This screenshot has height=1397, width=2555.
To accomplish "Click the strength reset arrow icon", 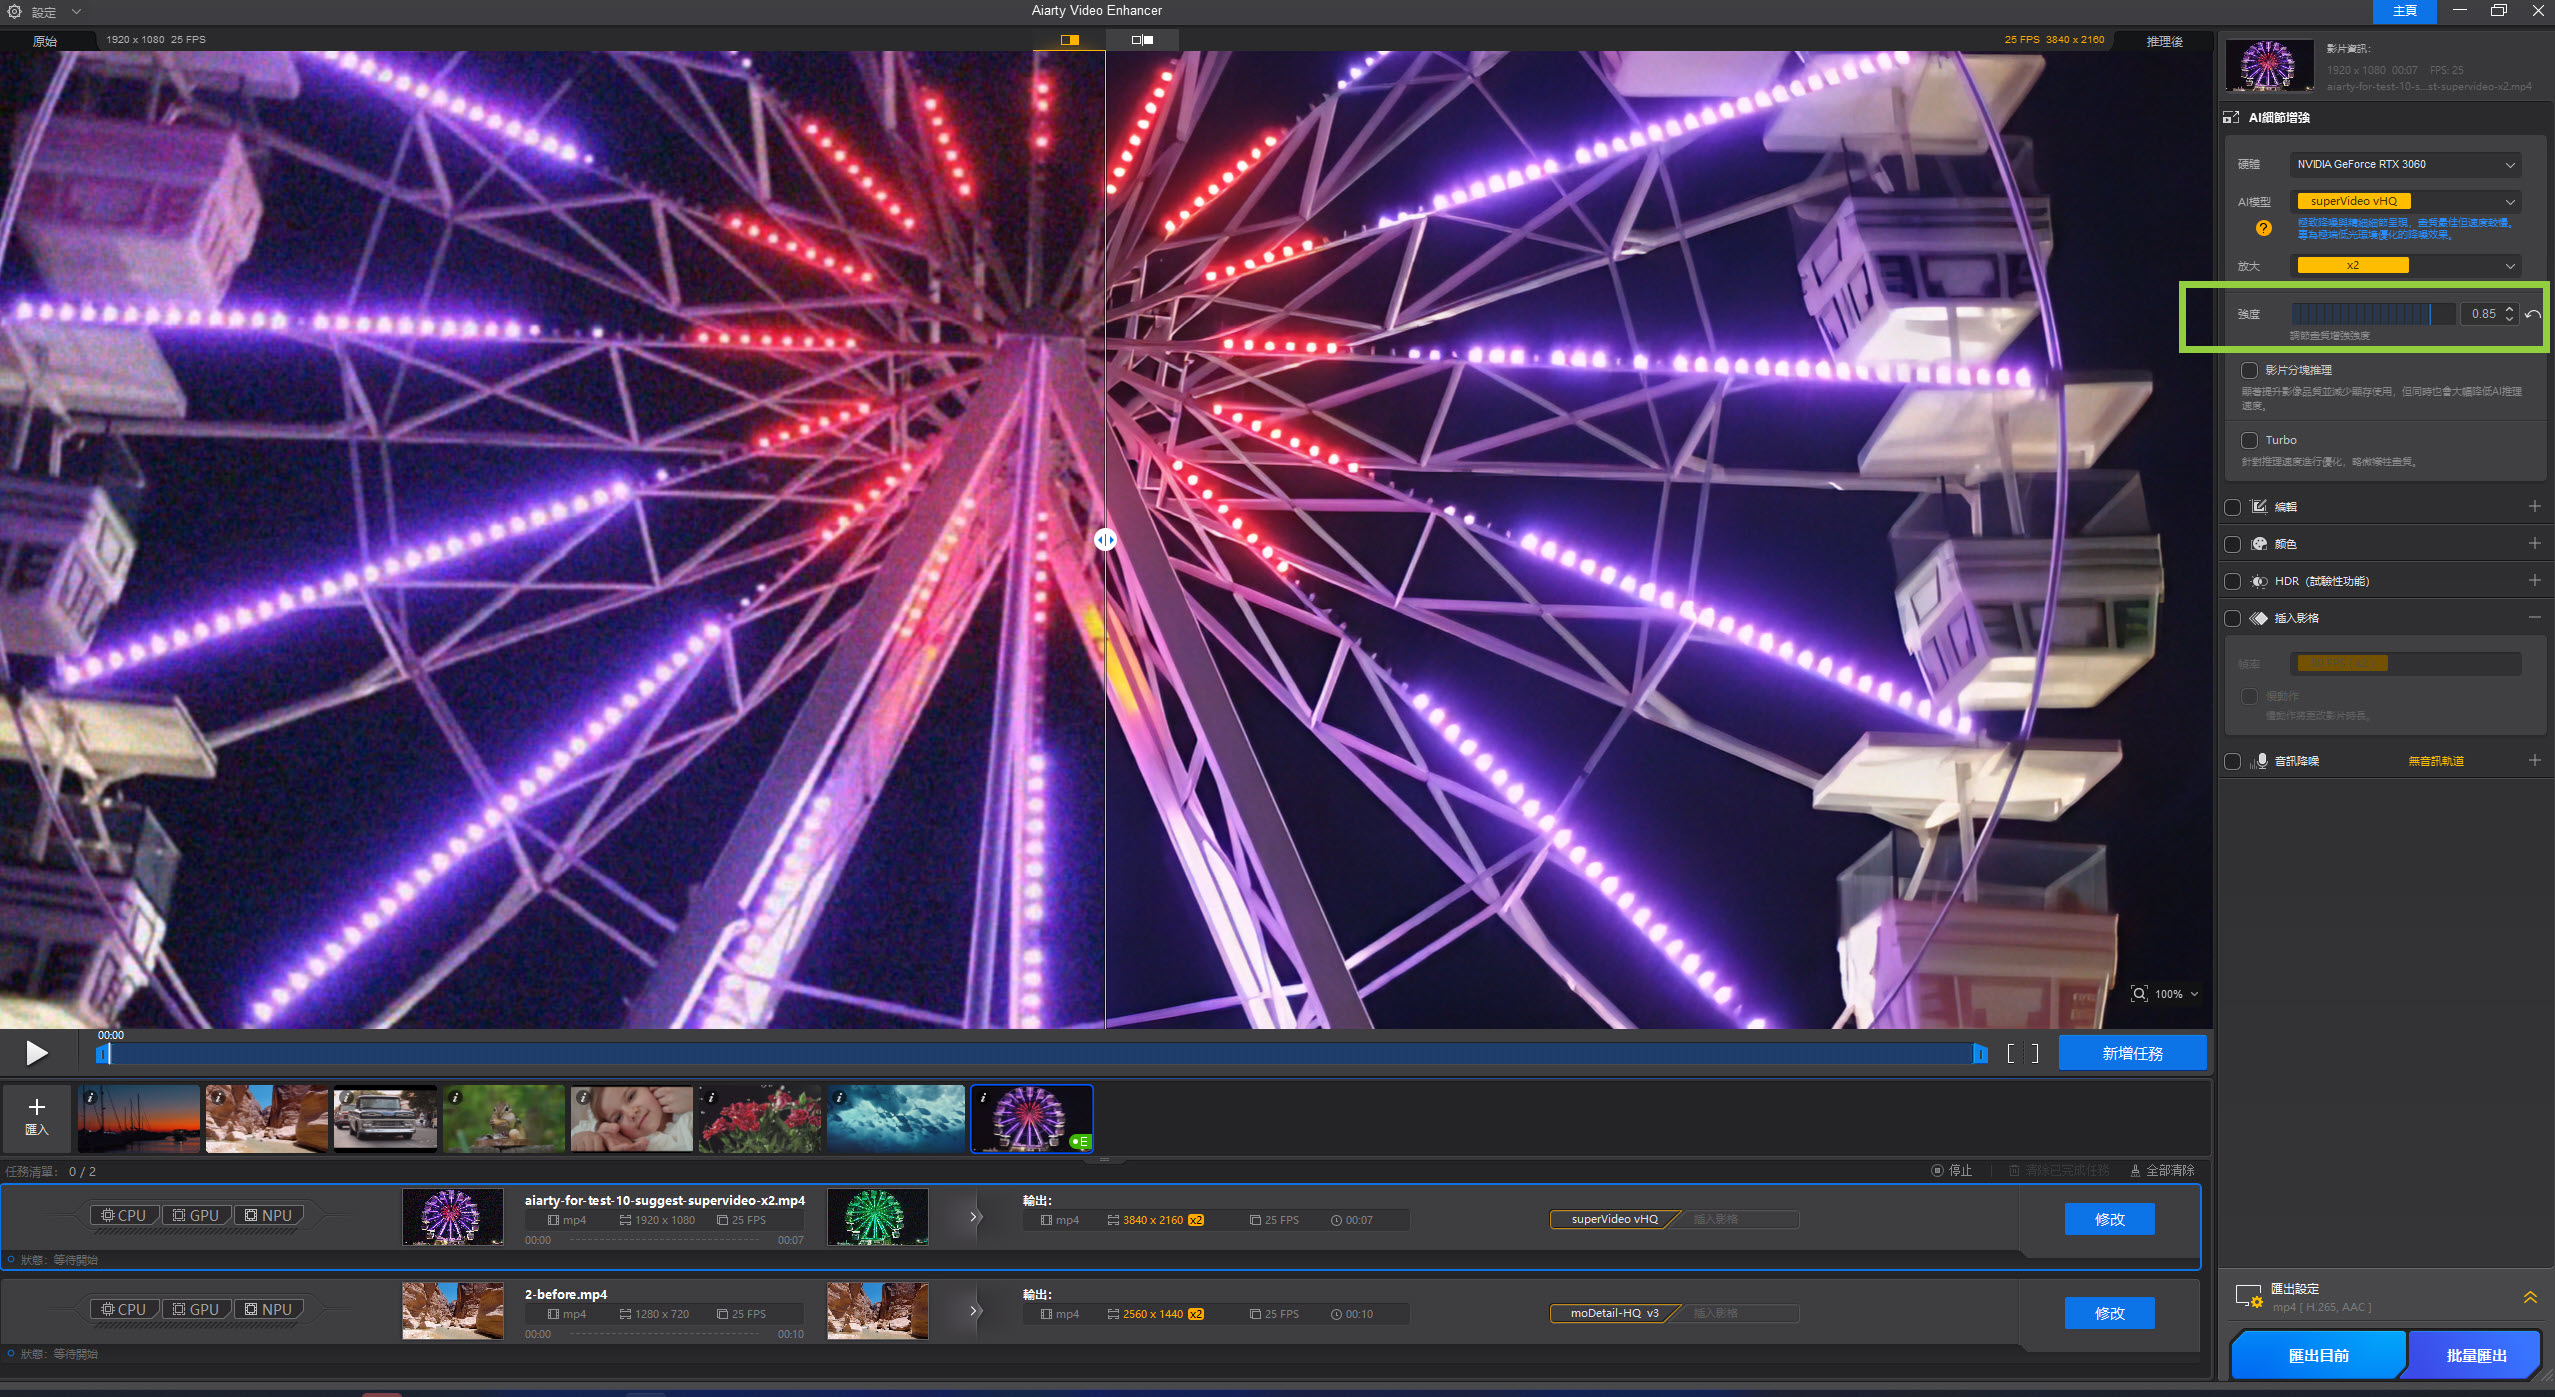I will pyautogui.click(x=2533, y=315).
